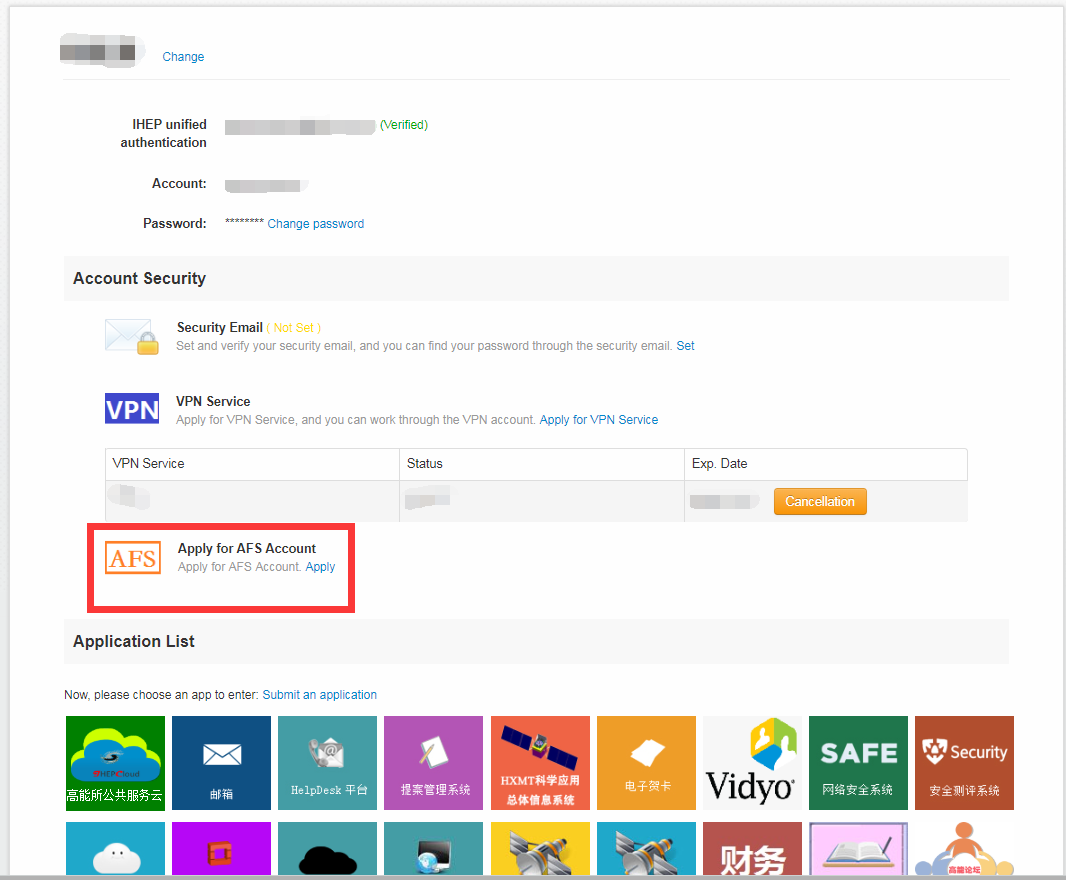Click the Apply for AFS Account title
The width and height of the screenshot is (1066, 880).
point(247,548)
